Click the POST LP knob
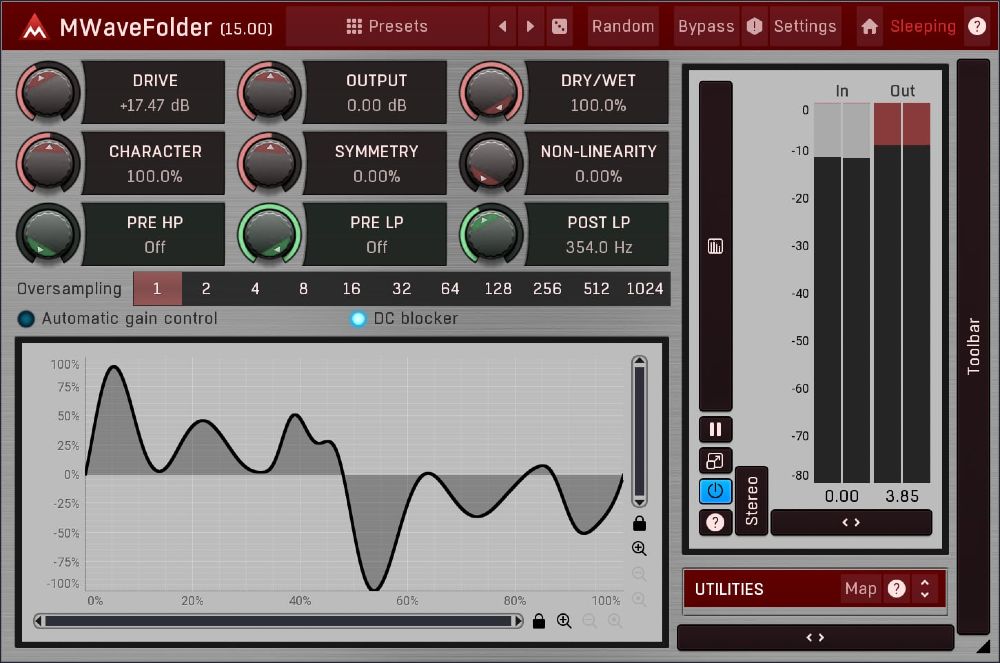This screenshot has height=663, width=1000. click(x=491, y=234)
